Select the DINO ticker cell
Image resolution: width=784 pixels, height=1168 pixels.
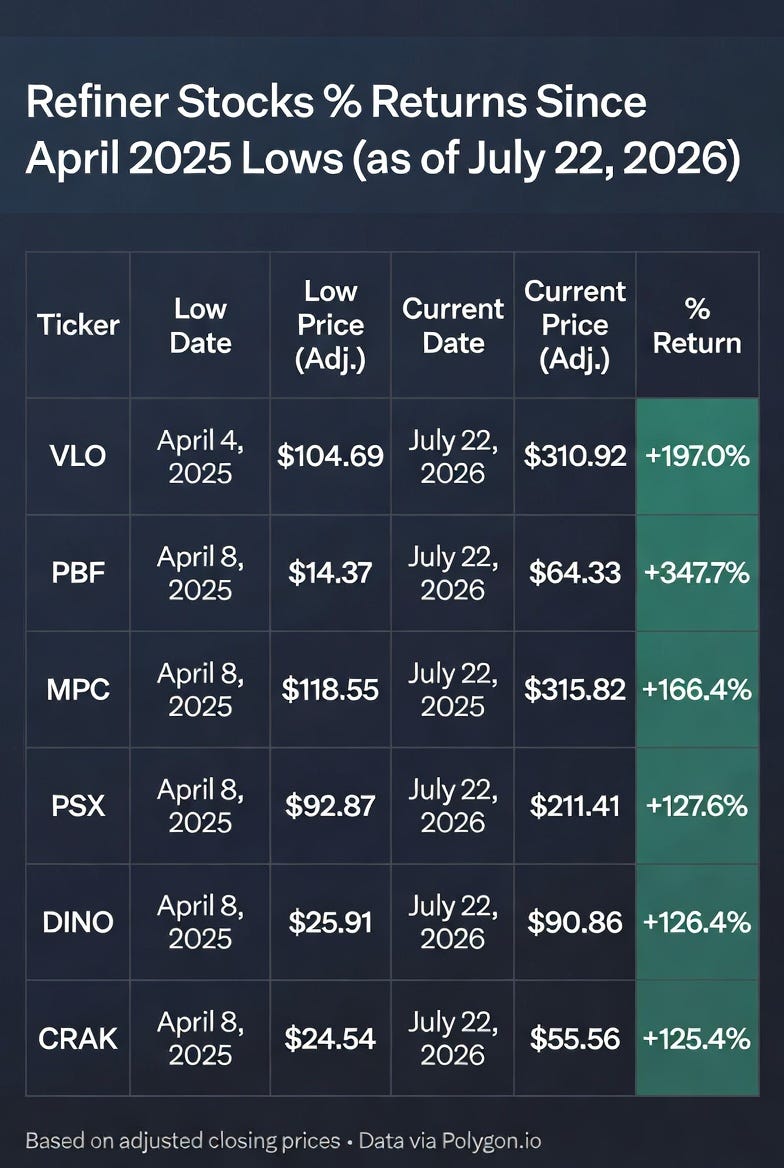click(x=78, y=922)
